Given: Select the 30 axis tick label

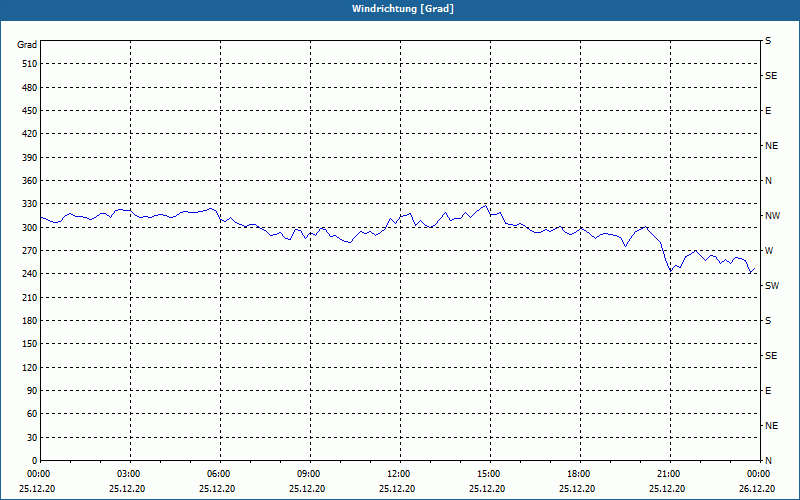Looking at the screenshot, I should 32,438.
